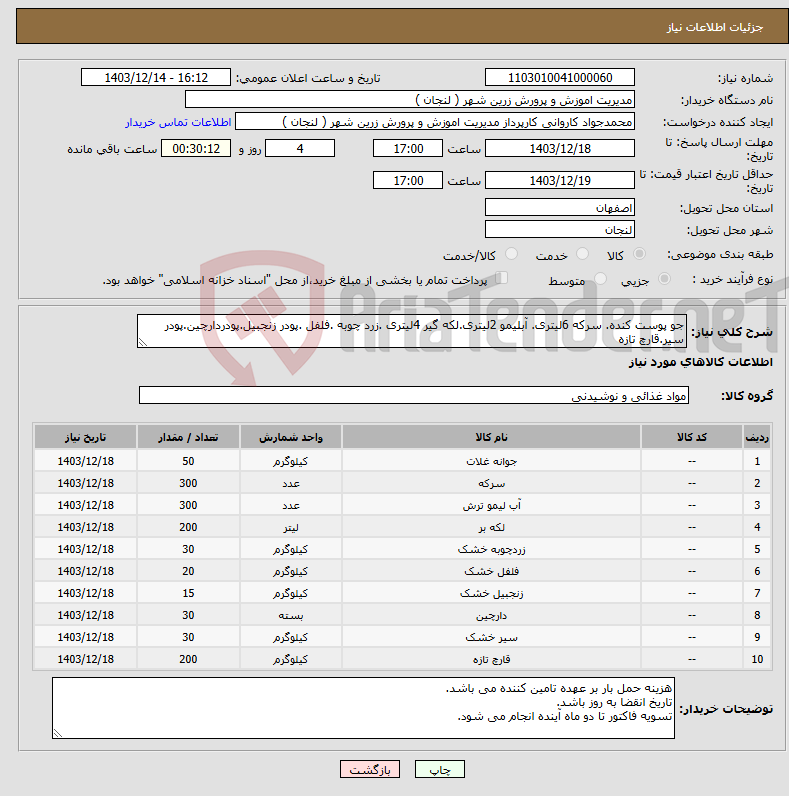Click the item name آب لیمو ترش
The height and width of the screenshot is (796, 789).
[x=491, y=506]
